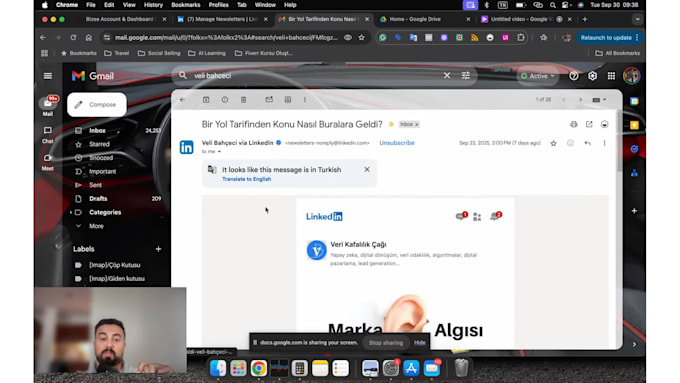Click the LinkedIn logo in the email body
Image resolution: width=680 pixels, height=383 pixels.
[324, 216]
